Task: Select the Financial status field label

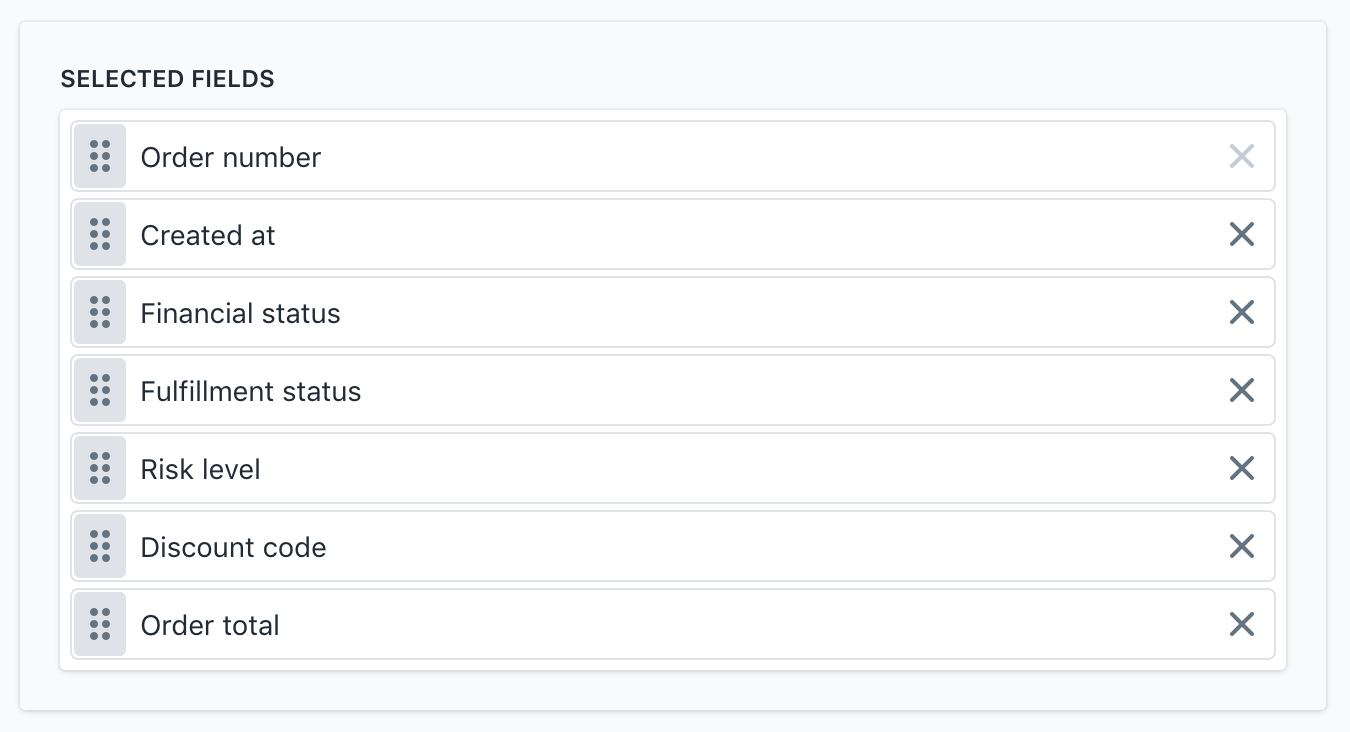Action: coord(240,313)
